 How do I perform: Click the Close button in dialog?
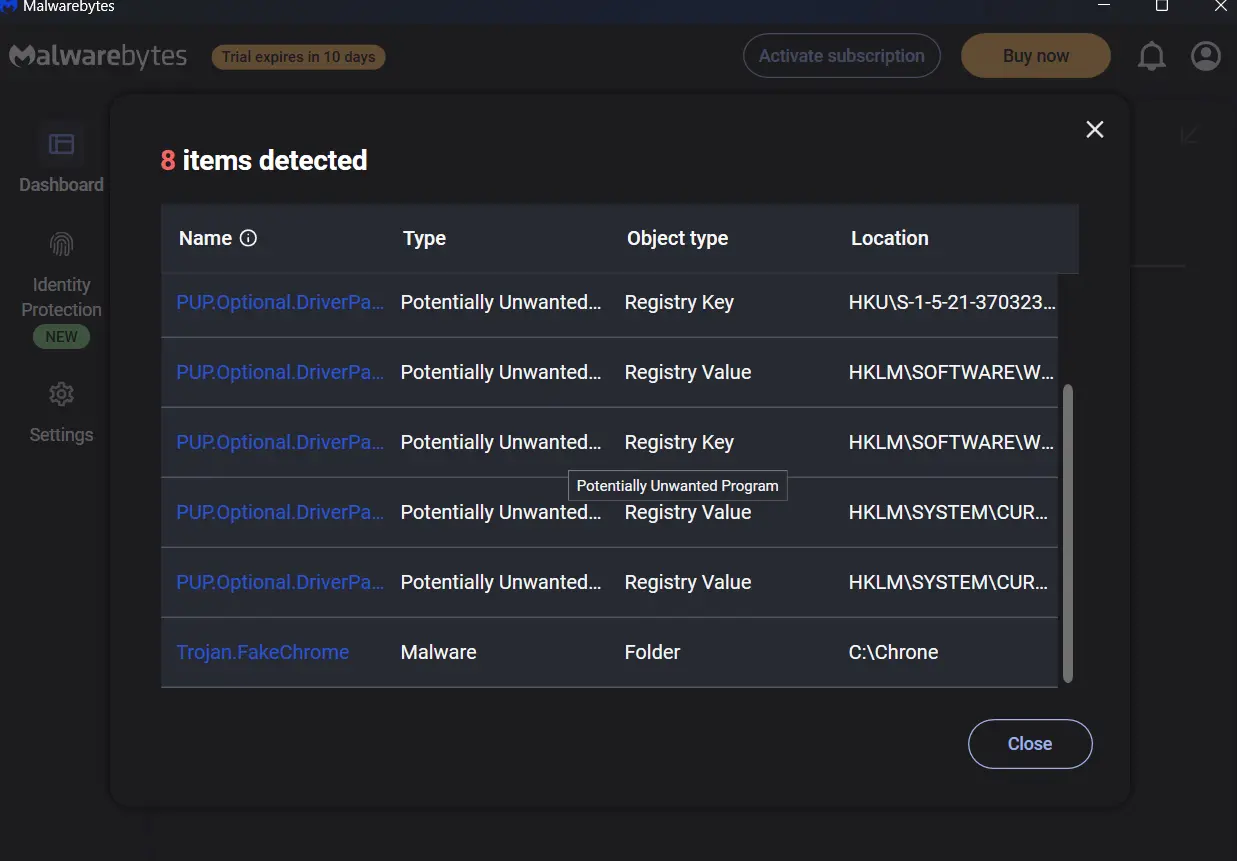pos(1030,744)
